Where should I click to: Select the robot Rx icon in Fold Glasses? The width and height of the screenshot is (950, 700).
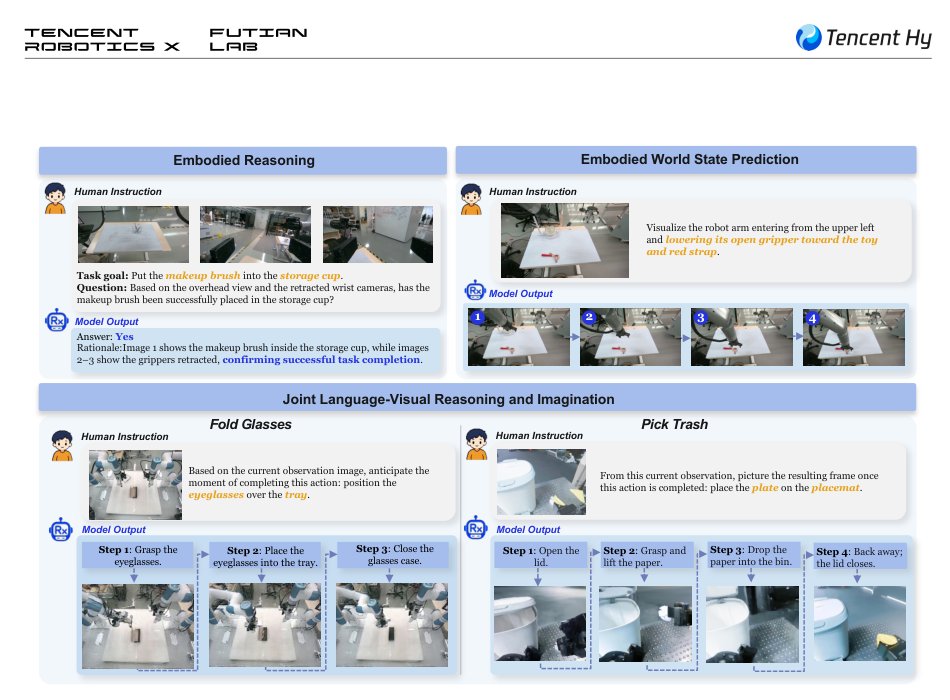pos(61,530)
